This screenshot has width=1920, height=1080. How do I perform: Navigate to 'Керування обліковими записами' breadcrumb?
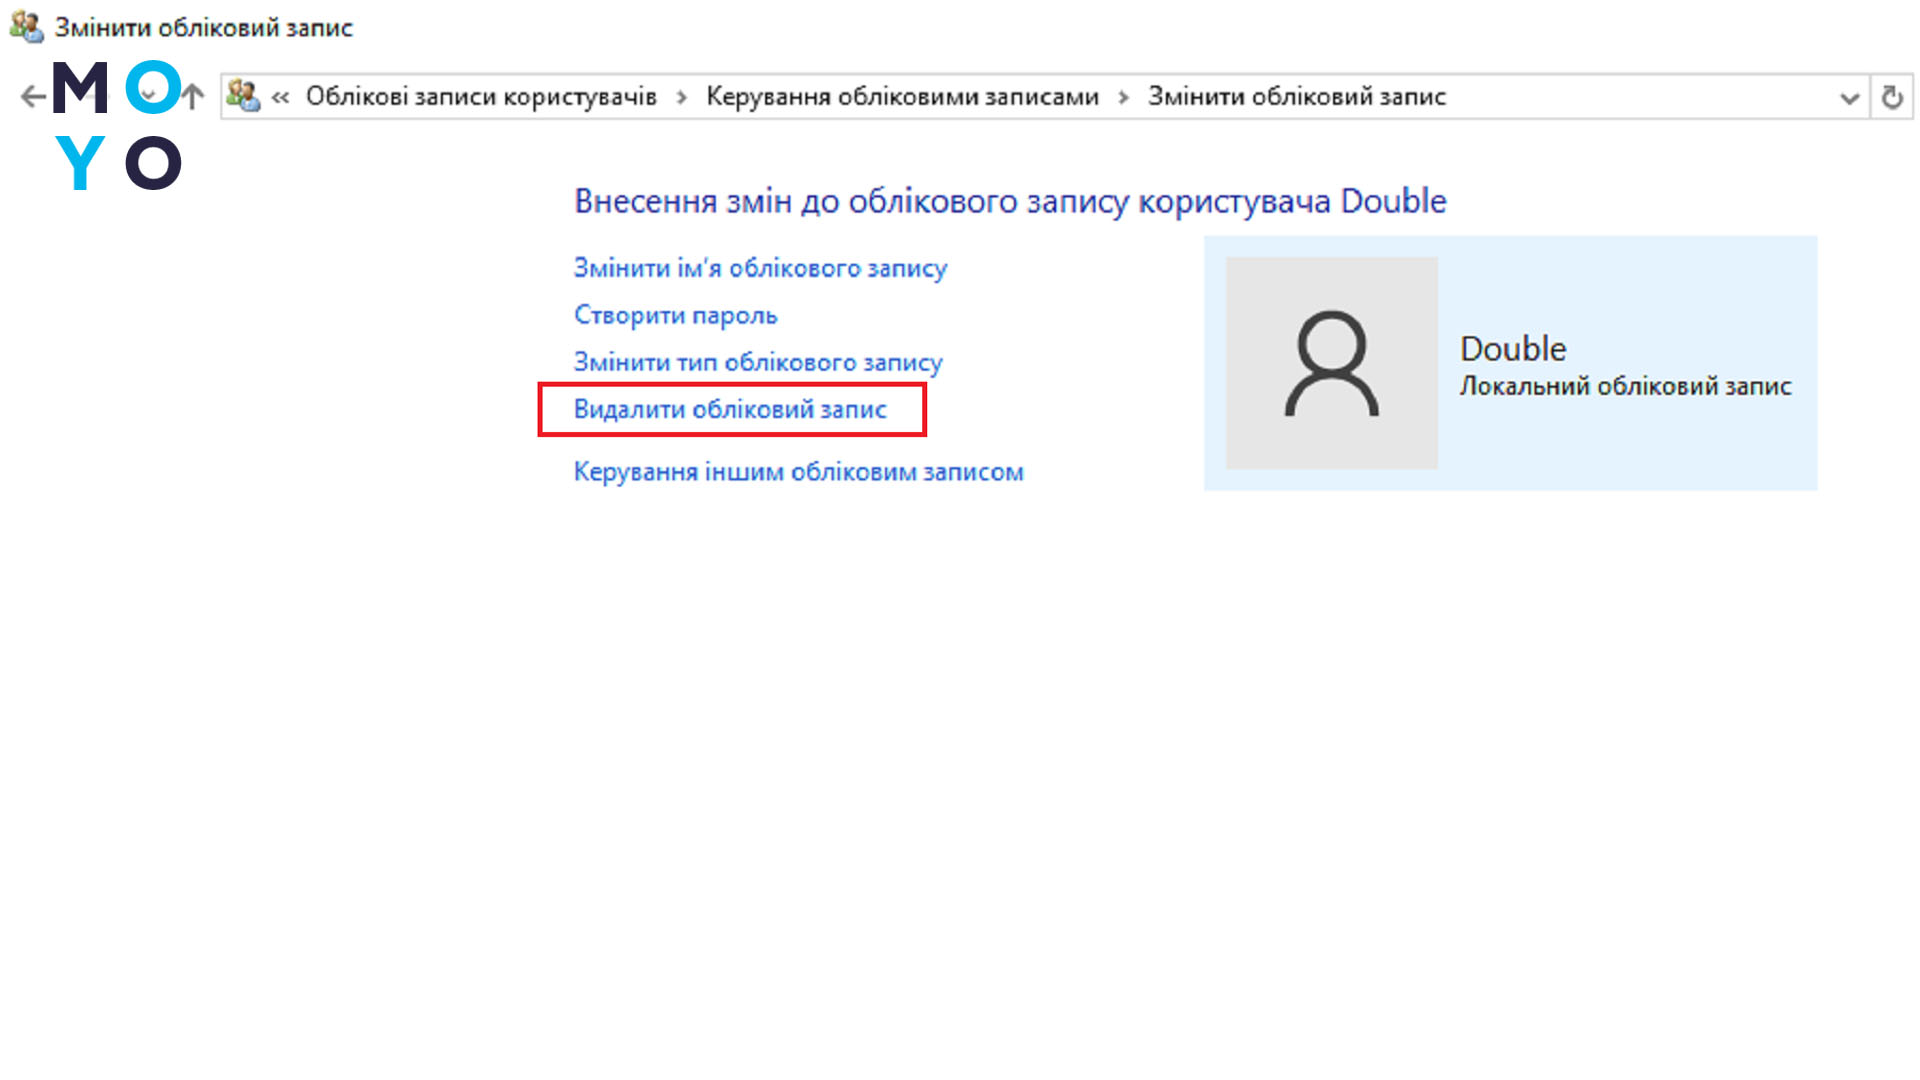tap(902, 96)
